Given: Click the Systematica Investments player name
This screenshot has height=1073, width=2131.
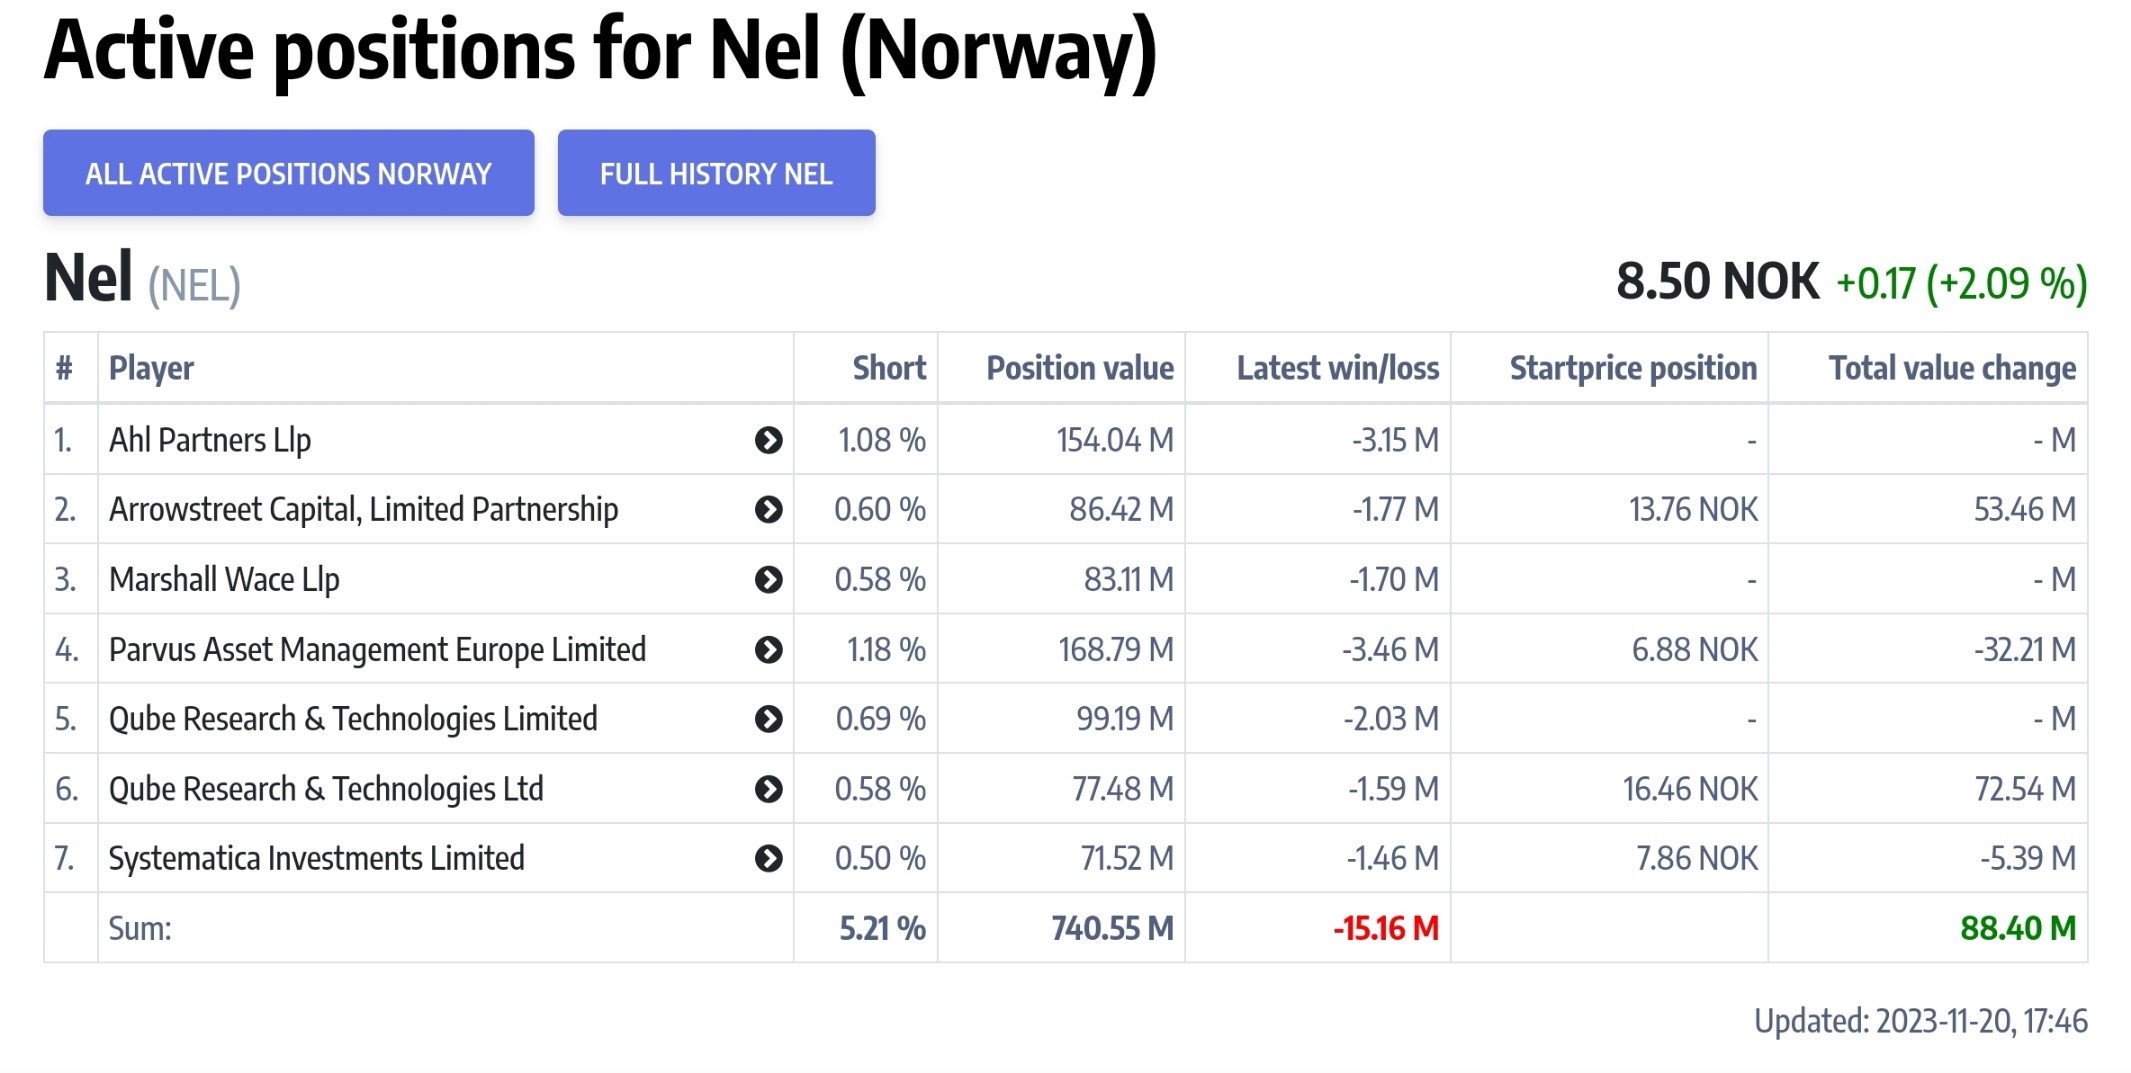Looking at the screenshot, I should [x=316, y=857].
